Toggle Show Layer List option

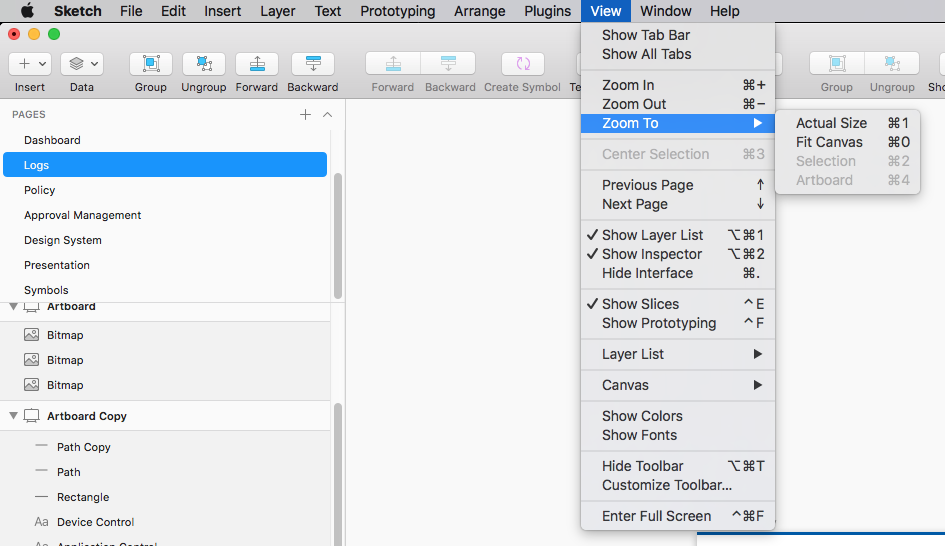coord(677,235)
